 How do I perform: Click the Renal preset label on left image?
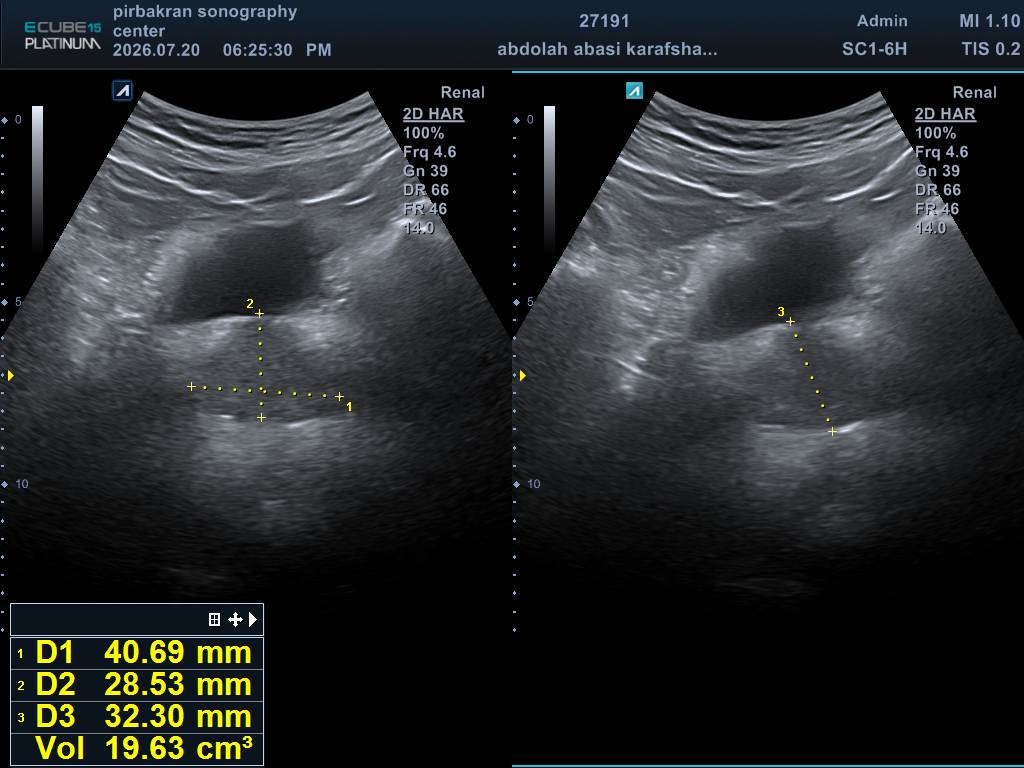462,92
